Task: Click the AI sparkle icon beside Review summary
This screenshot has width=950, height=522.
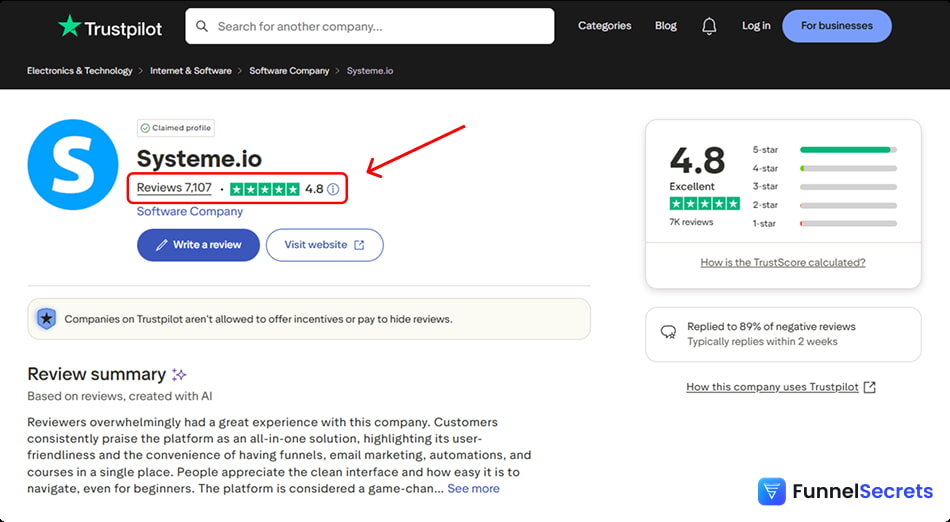Action: click(179, 374)
